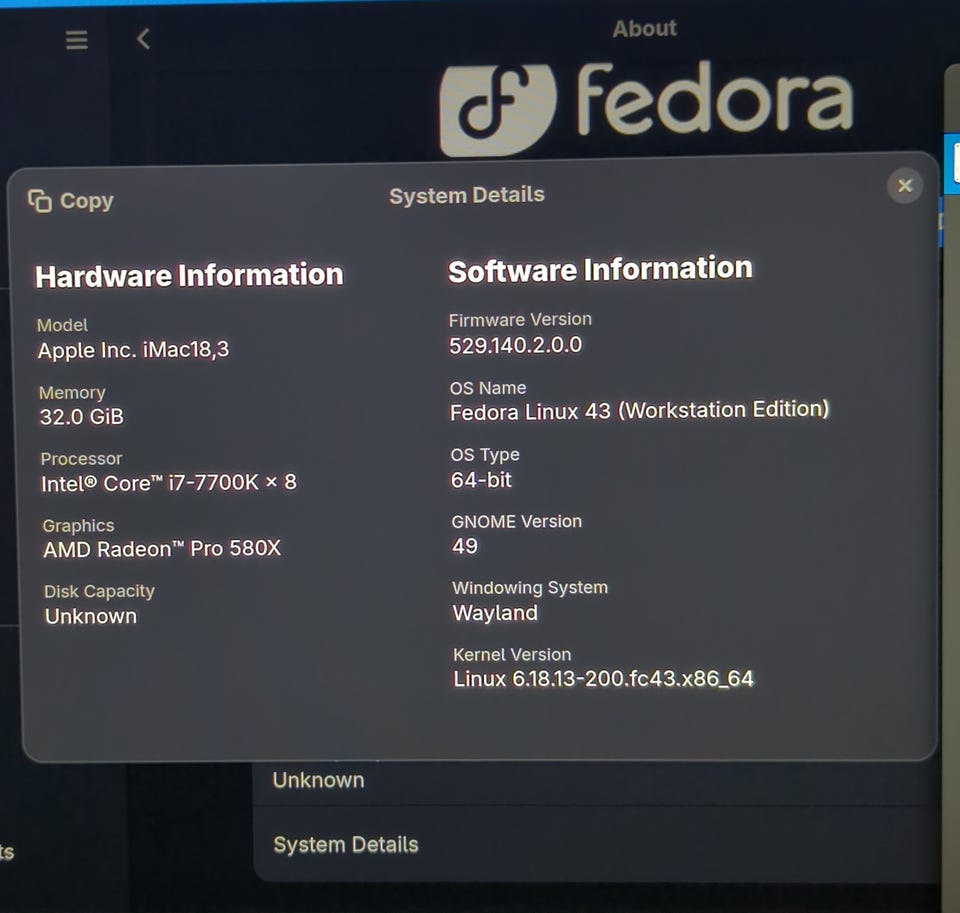Select graphics value 'AMD Radeon Pro 580X'
The height and width of the screenshot is (913, 960).
click(162, 548)
